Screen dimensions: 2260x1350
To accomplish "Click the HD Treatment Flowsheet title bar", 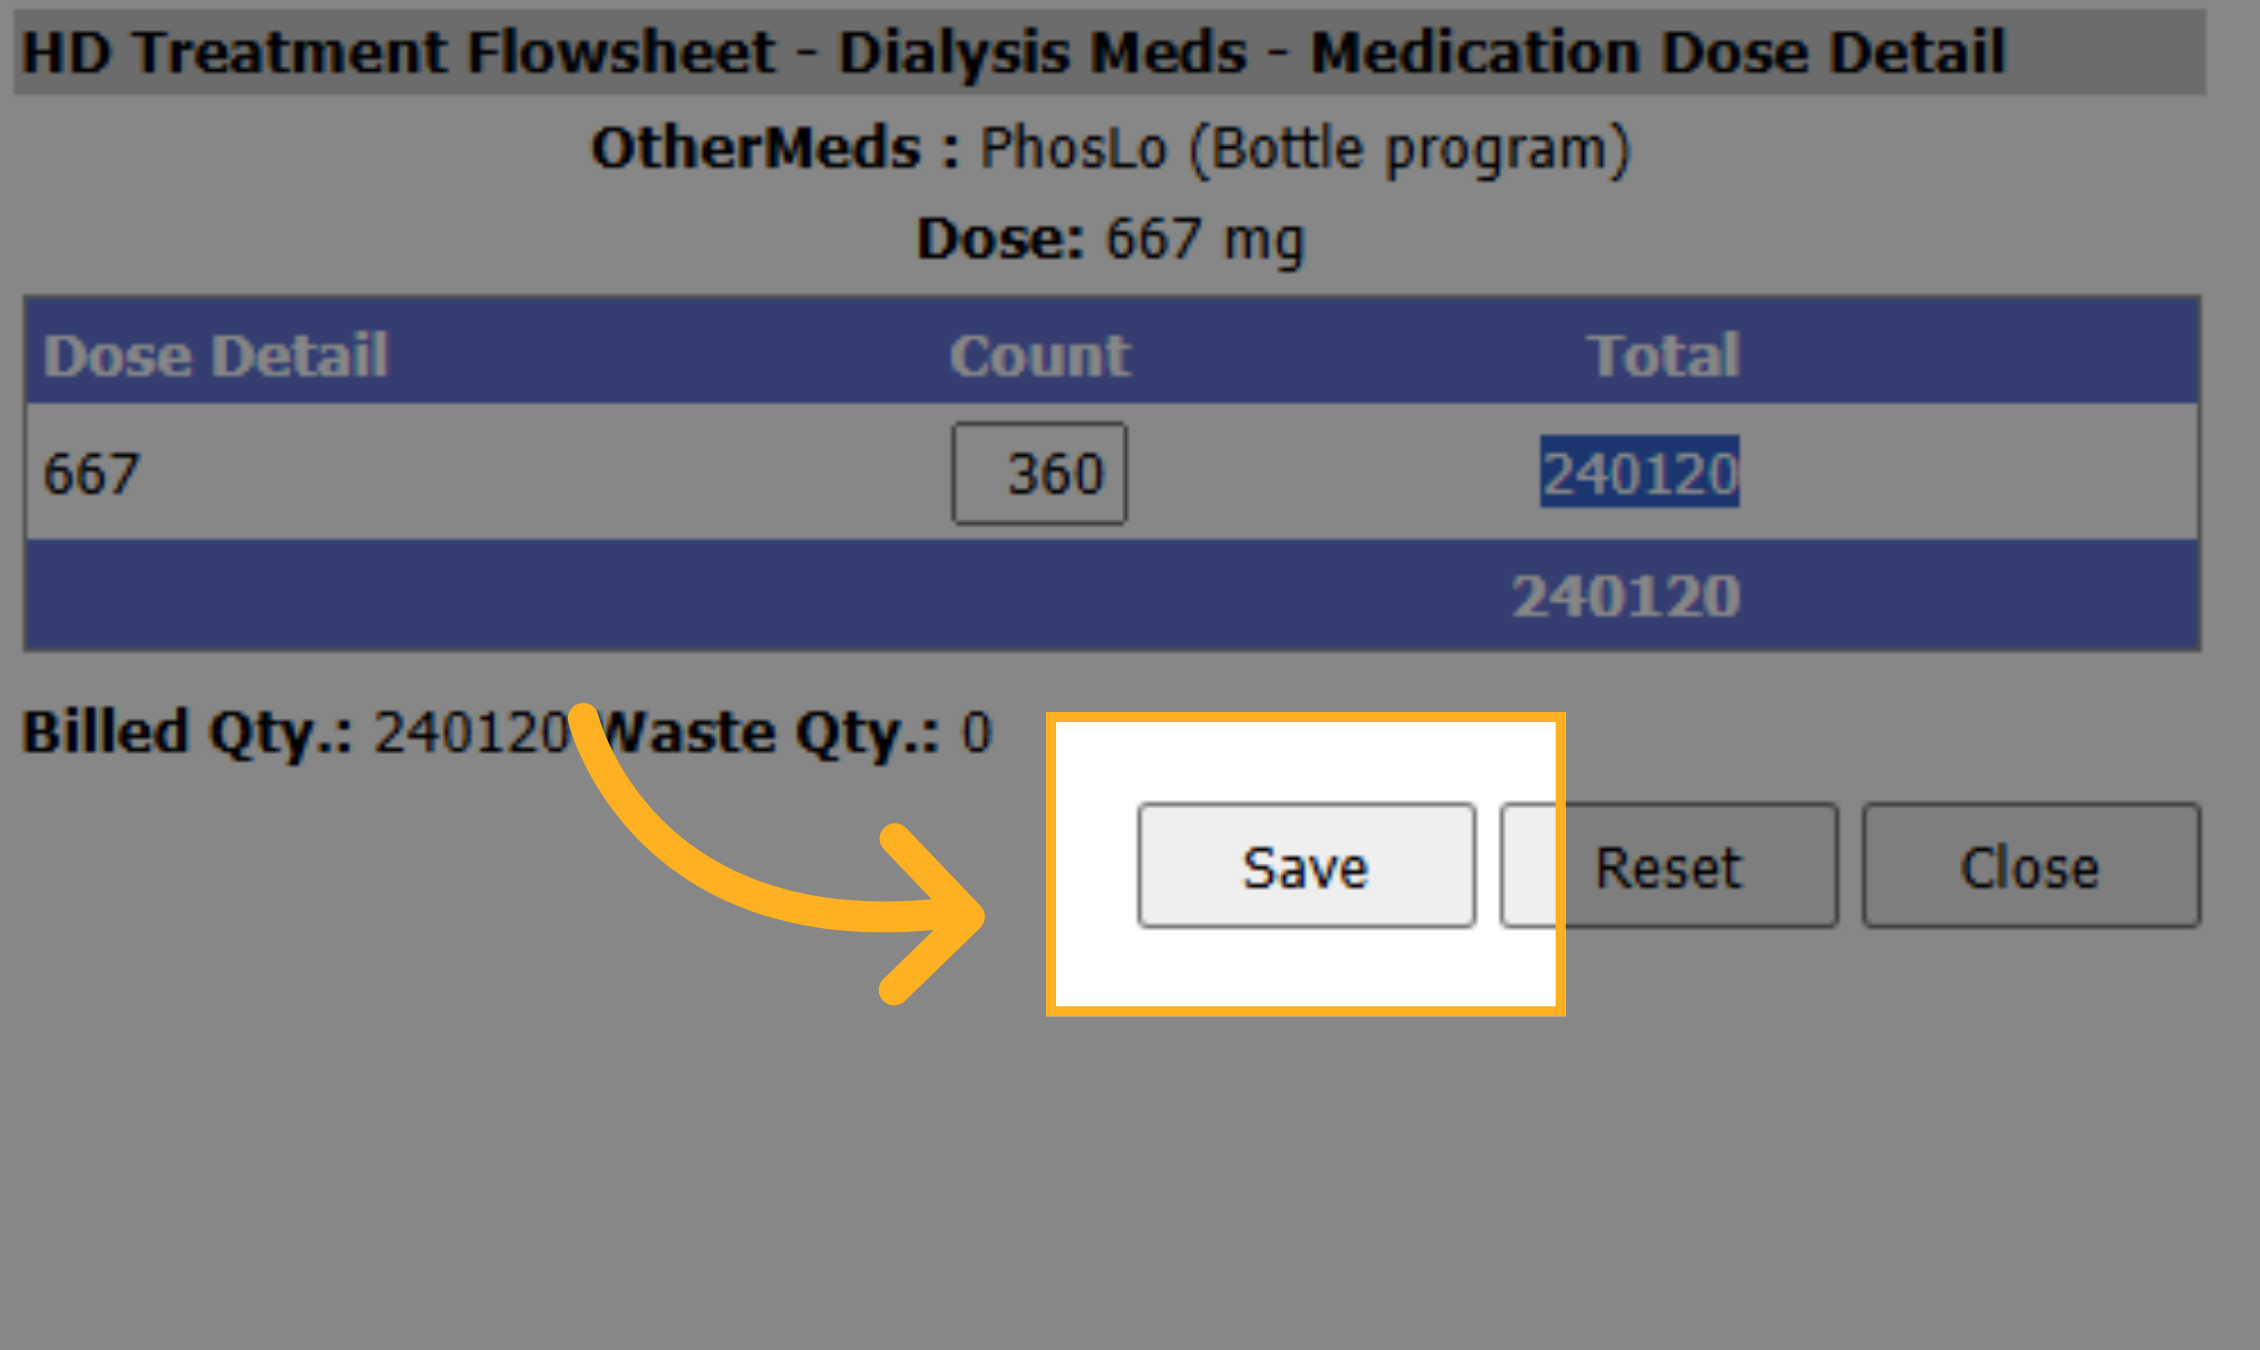I will tap(1110, 52).
